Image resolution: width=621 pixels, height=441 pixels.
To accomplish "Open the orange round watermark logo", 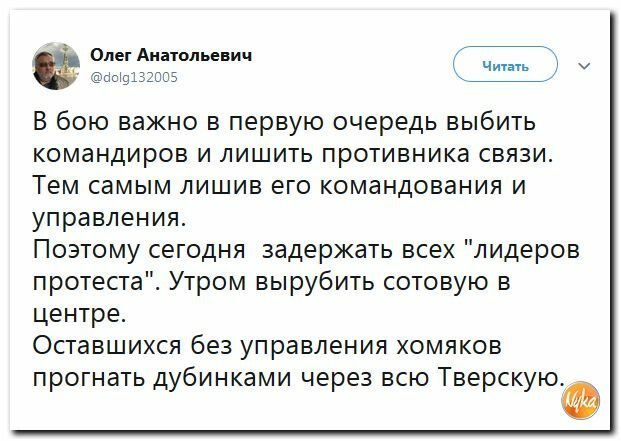I will click(x=580, y=400).
